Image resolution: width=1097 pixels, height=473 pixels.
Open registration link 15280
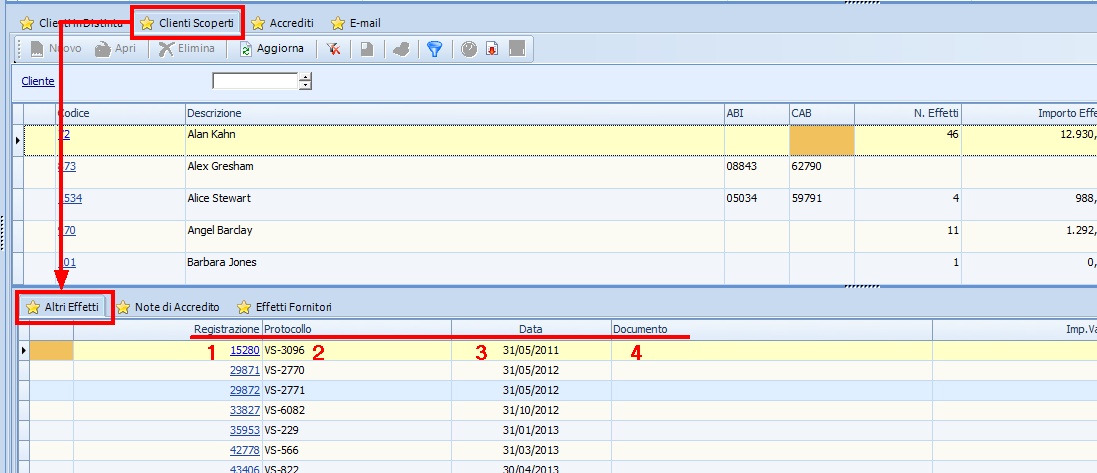244,351
